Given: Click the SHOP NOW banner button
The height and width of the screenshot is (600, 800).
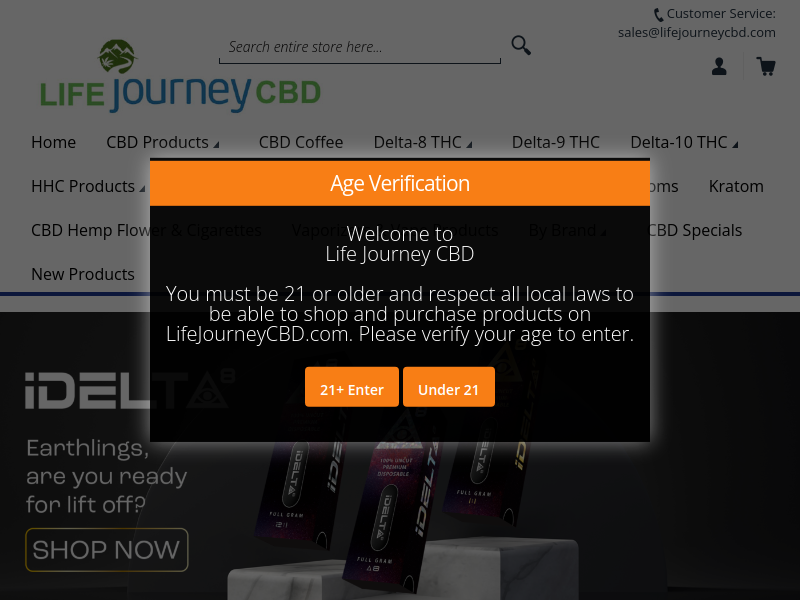Looking at the screenshot, I should pos(107,549).
